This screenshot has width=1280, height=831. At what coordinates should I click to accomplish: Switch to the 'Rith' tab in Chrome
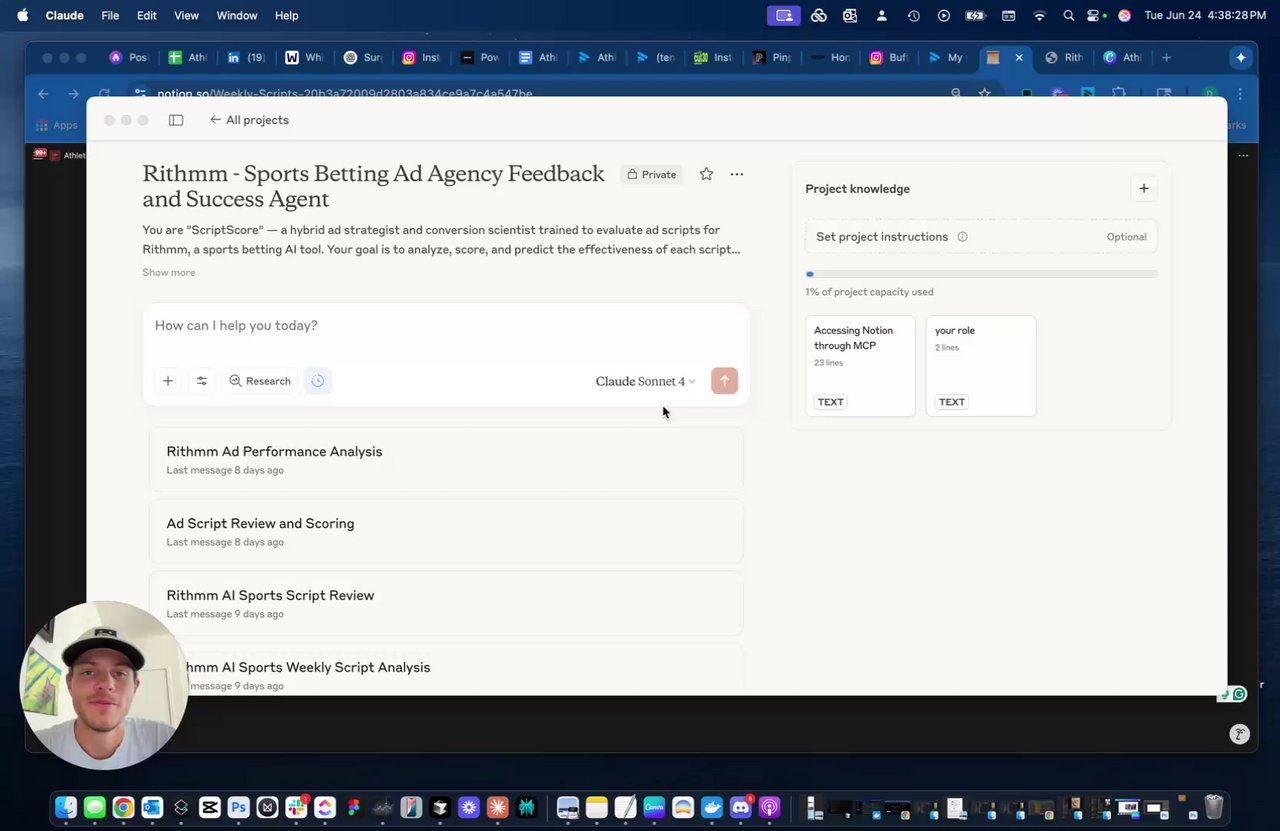click(1063, 57)
